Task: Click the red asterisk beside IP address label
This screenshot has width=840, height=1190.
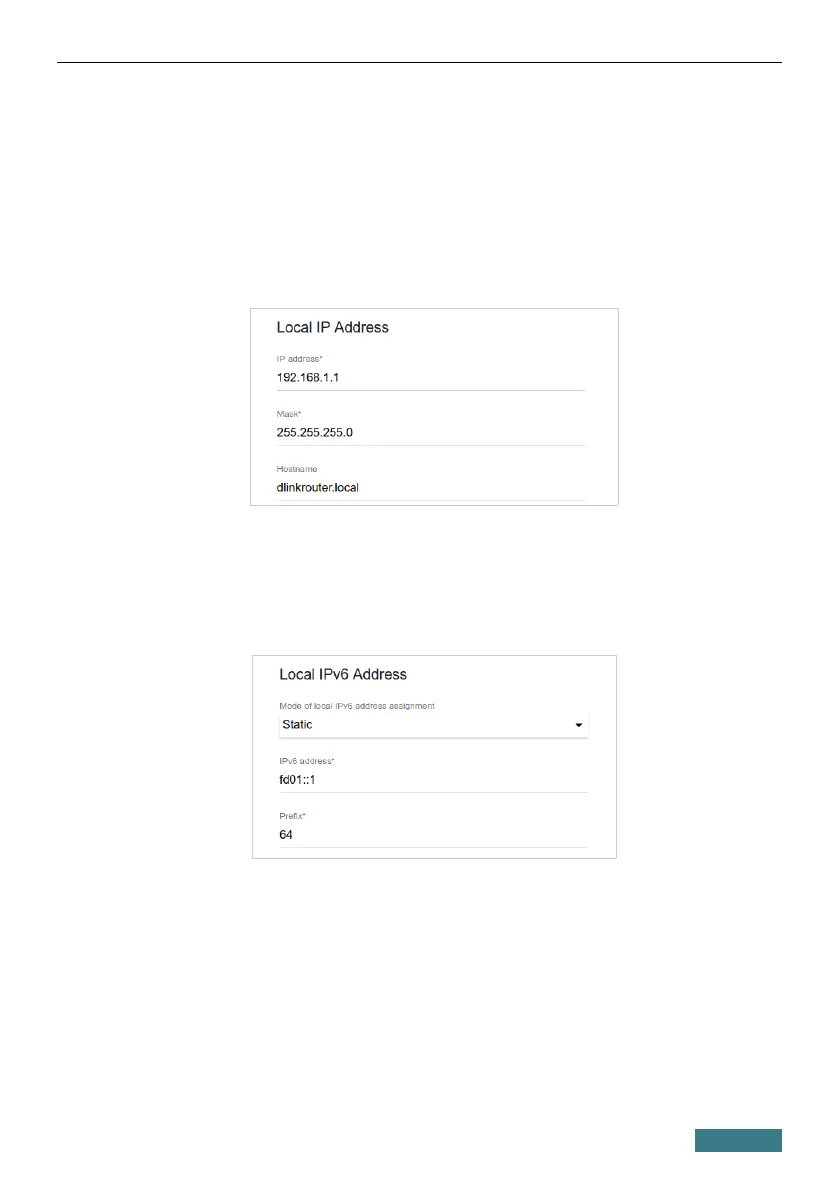Action: [321, 357]
